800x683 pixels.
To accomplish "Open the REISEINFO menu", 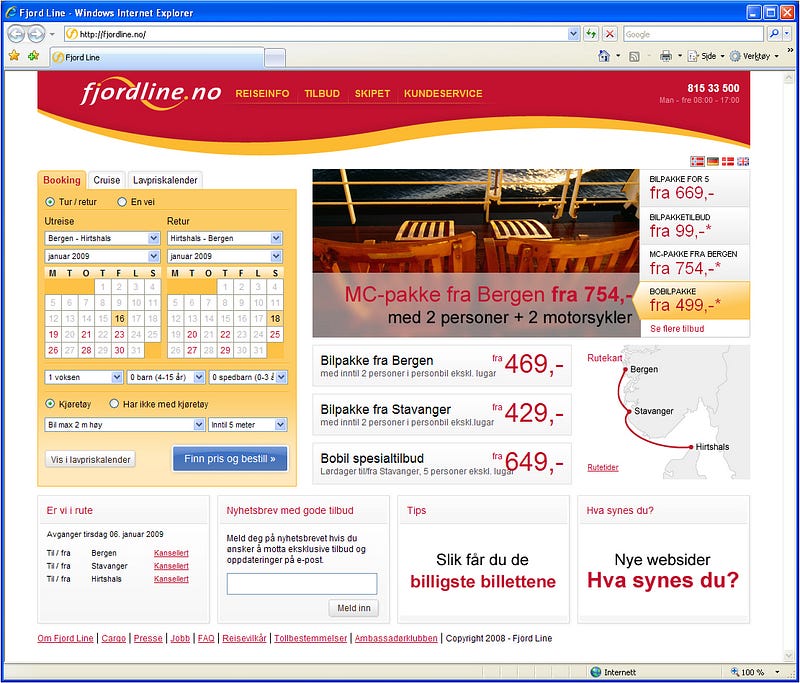I will 262,94.
